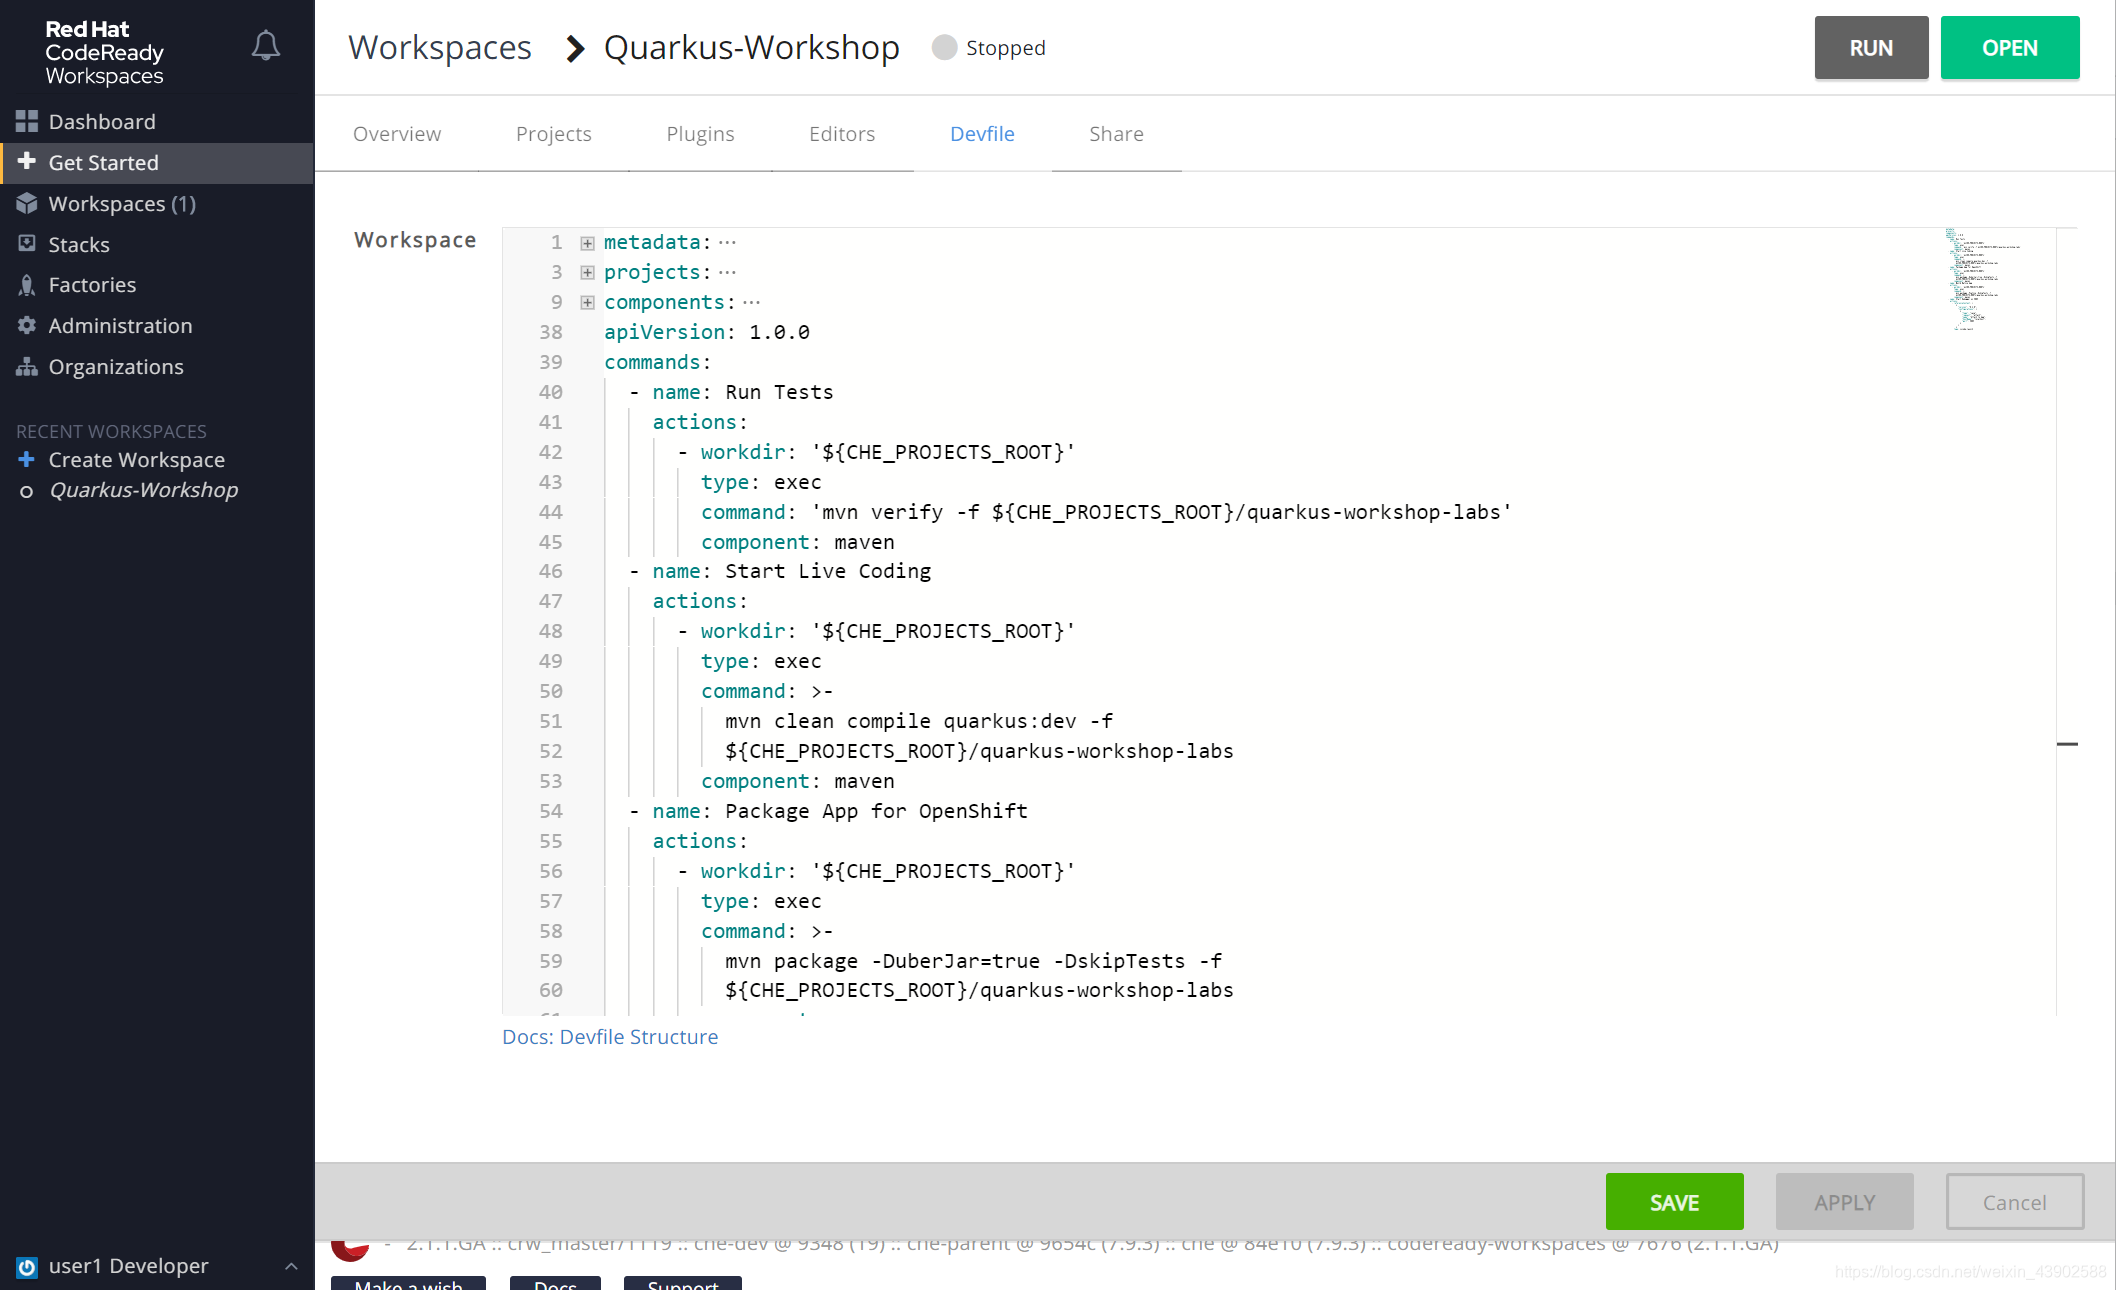Click the Stacks icon in sidebar
This screenshot has width=2116, height=1290.
[27, 243]
